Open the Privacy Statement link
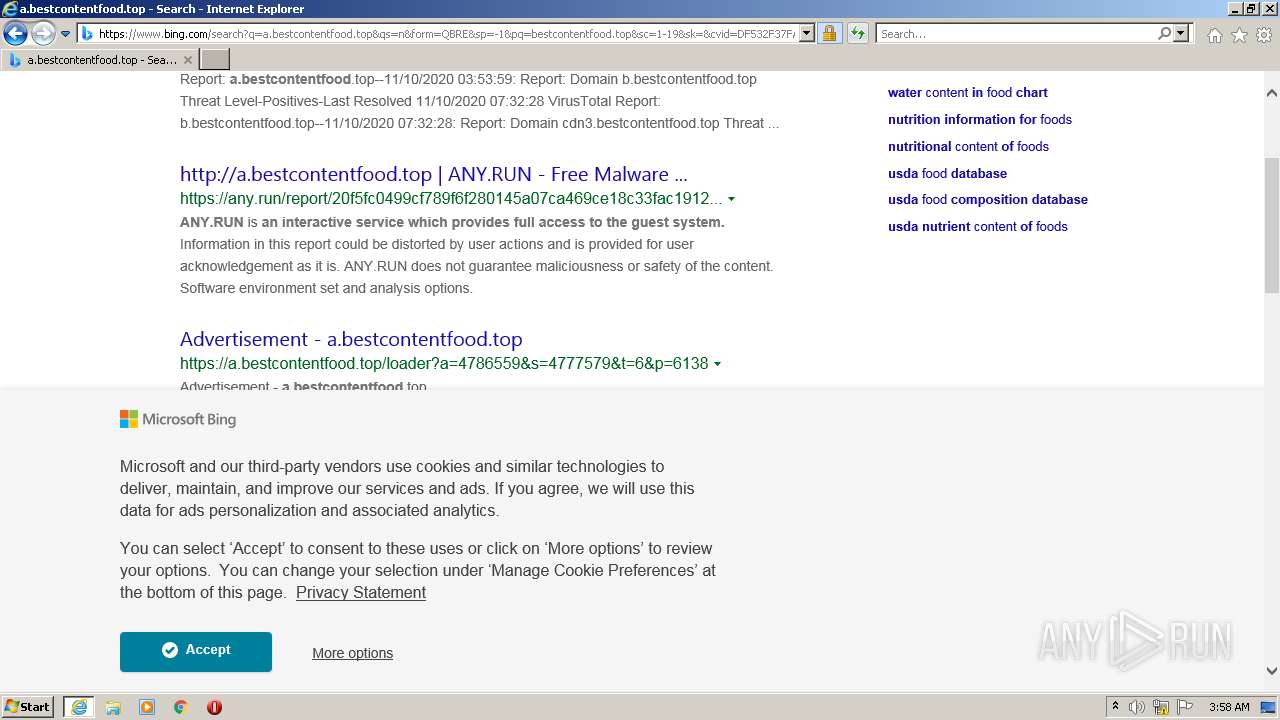The image size is (1280, 720). [x=361, y=592]
